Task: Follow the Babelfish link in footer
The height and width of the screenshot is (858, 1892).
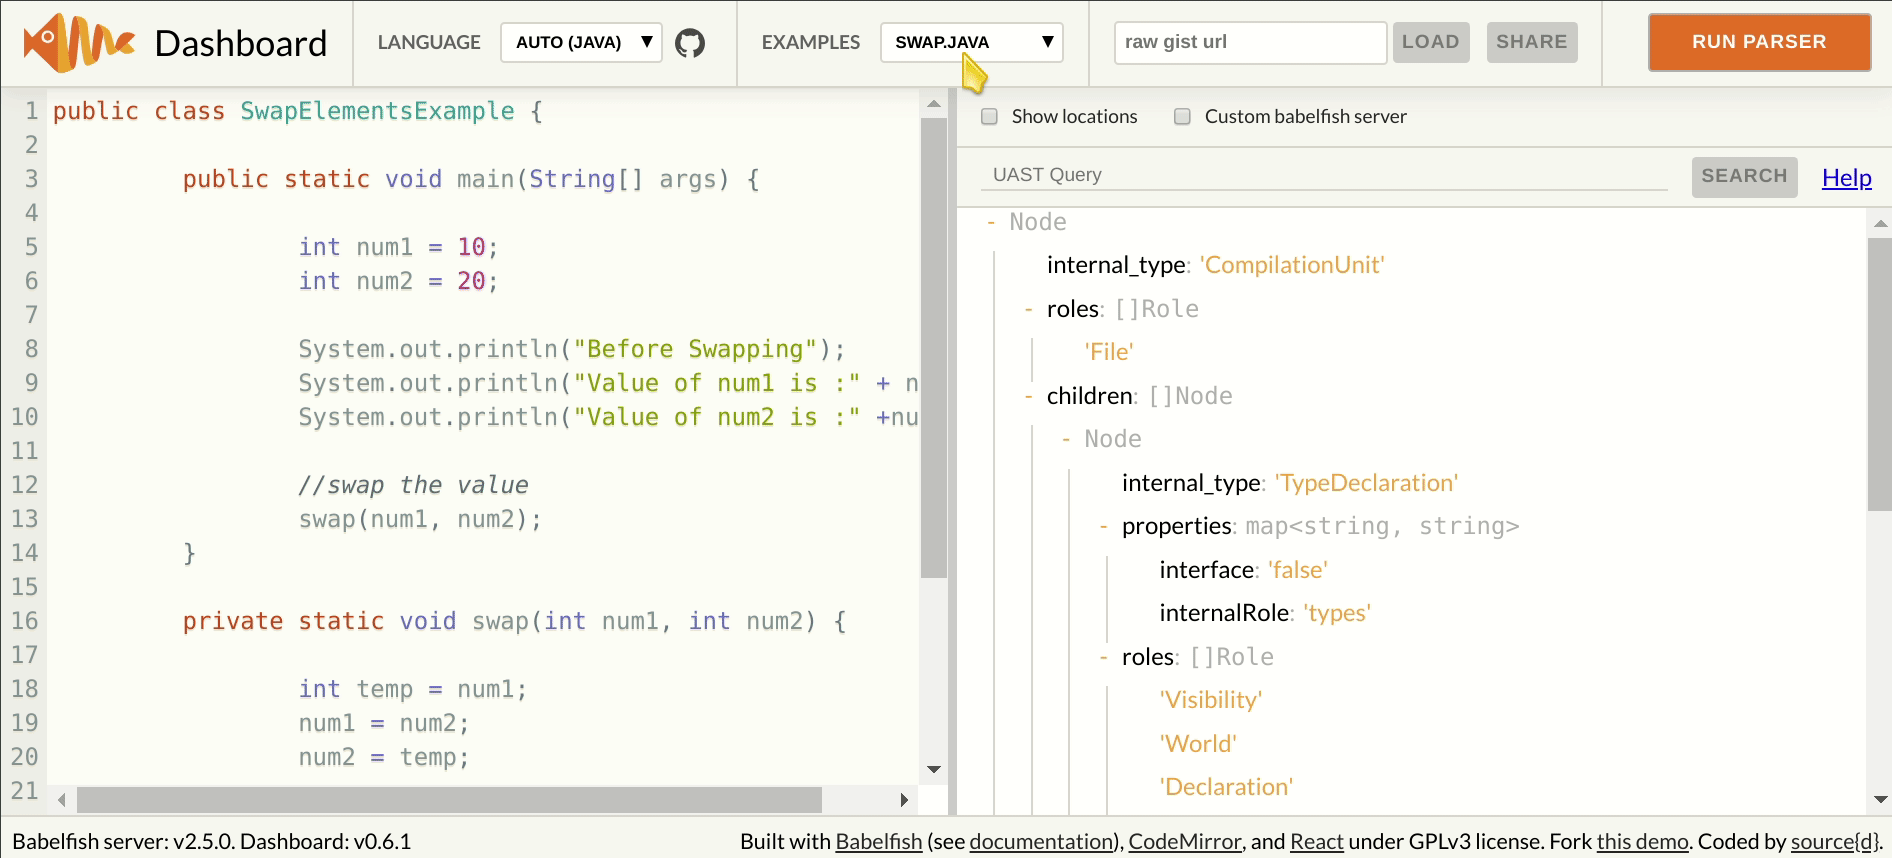Action: coord(878,842)
